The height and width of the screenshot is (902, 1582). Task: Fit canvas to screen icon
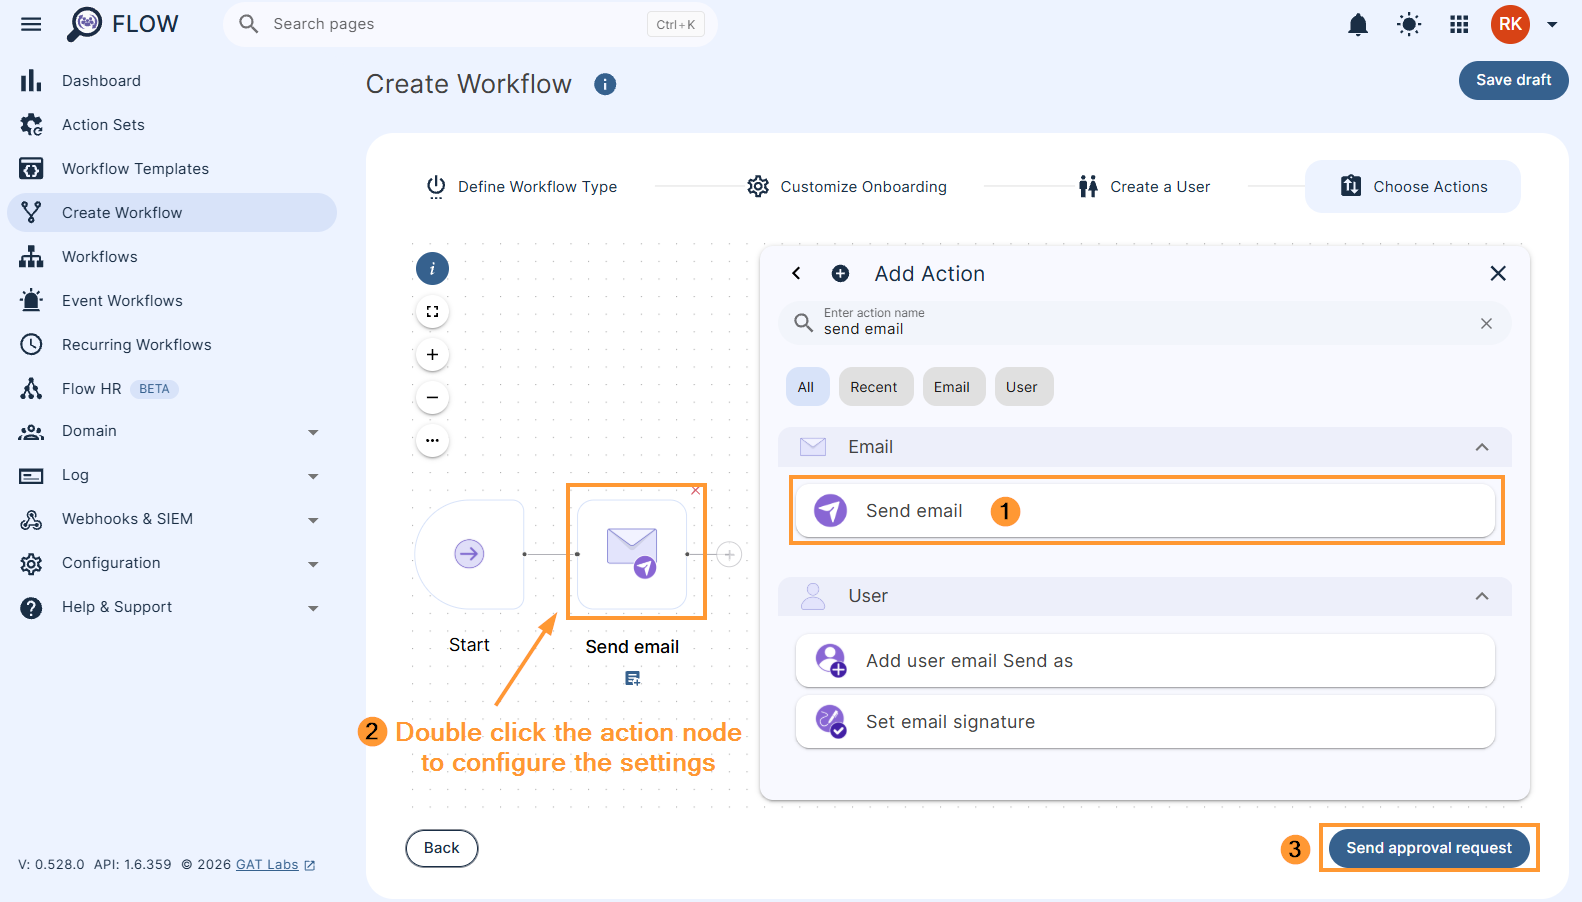432,312
